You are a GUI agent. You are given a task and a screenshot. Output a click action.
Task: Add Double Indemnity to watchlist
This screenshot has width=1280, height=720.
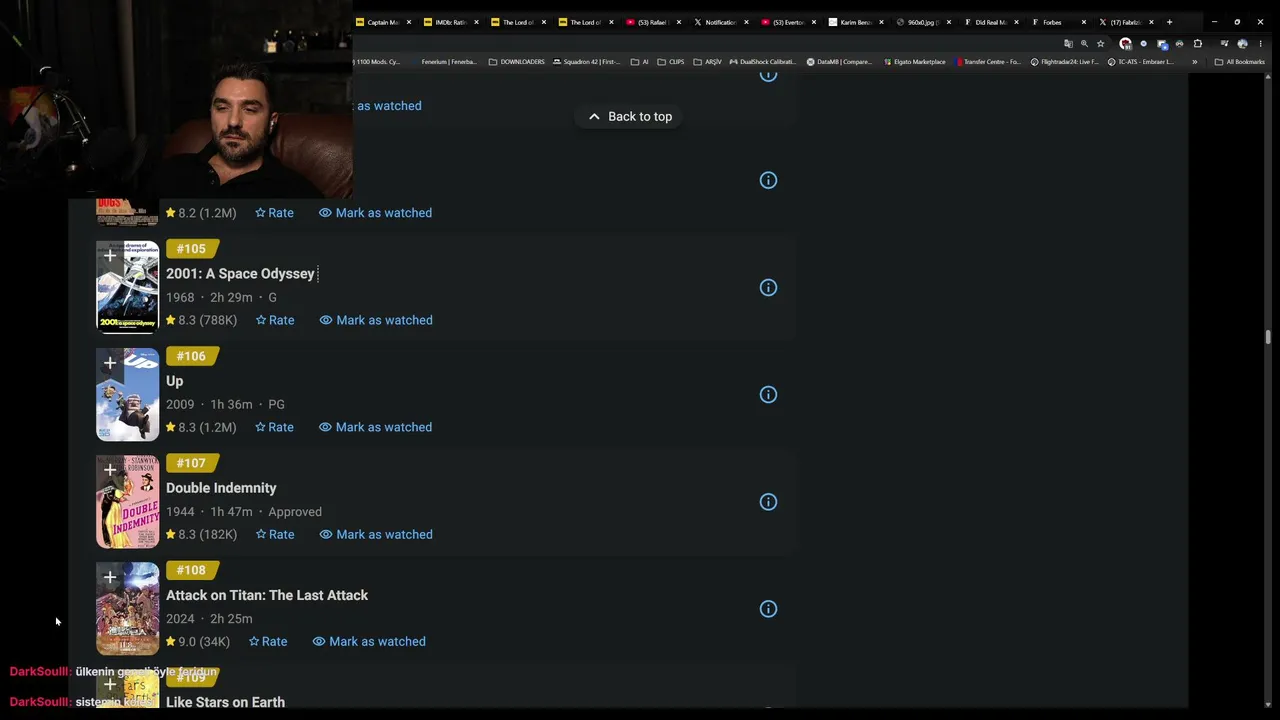pyautogui.click(x=110, y=470)
